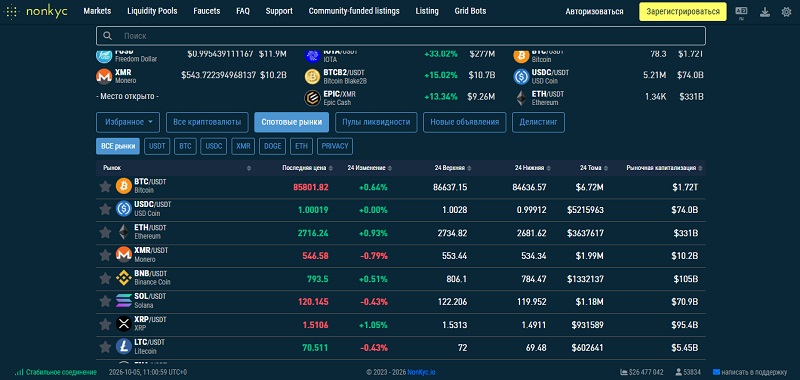This screenshot has width=800, height=380.
Task: Open the Faucets menu item
Action: point(207,11)
